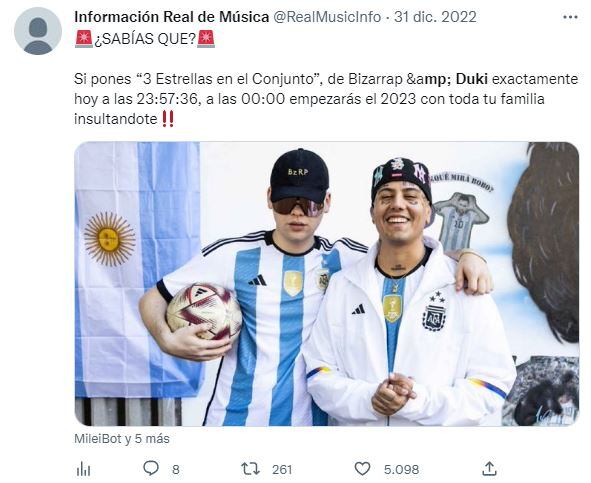Click the soccer ball in the photo

pos(204,311)
